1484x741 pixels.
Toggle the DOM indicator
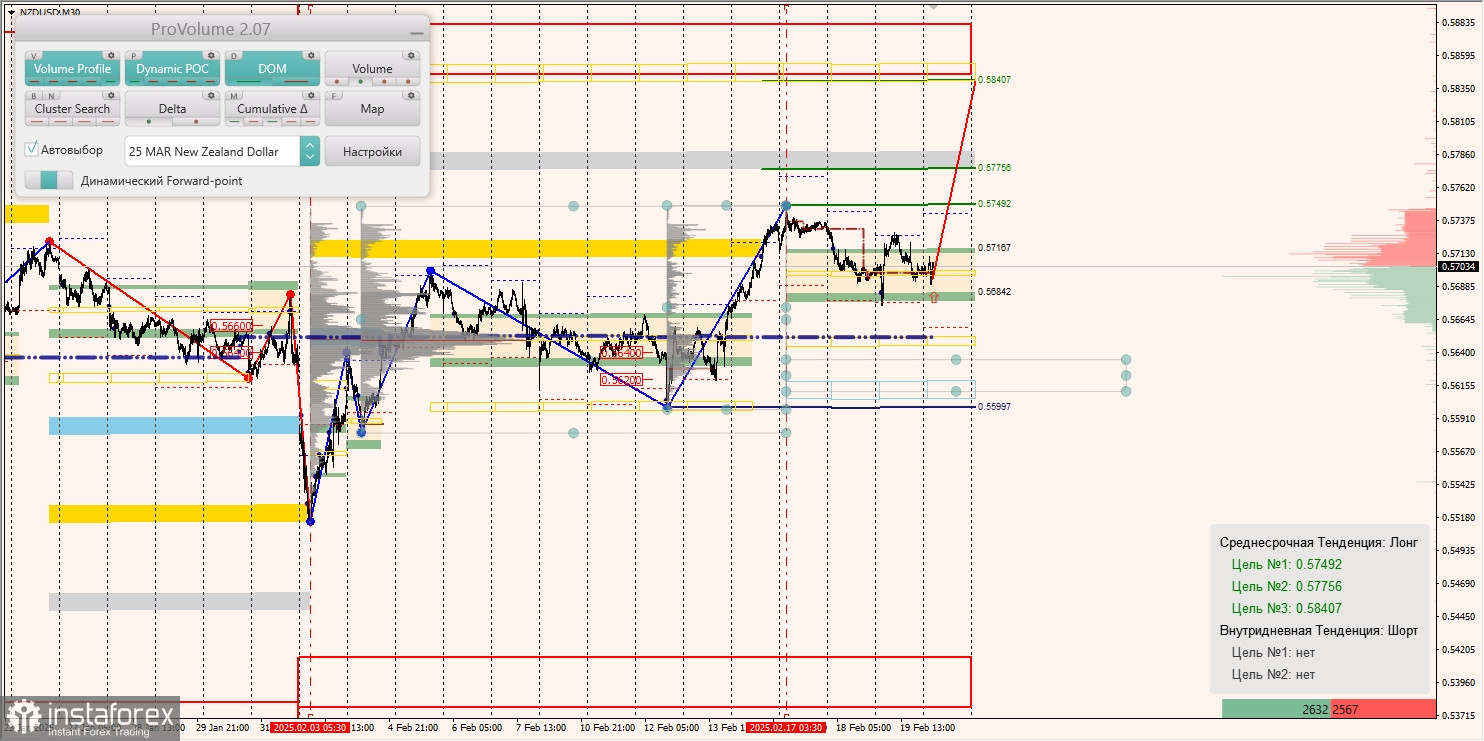tap(272, 68)
